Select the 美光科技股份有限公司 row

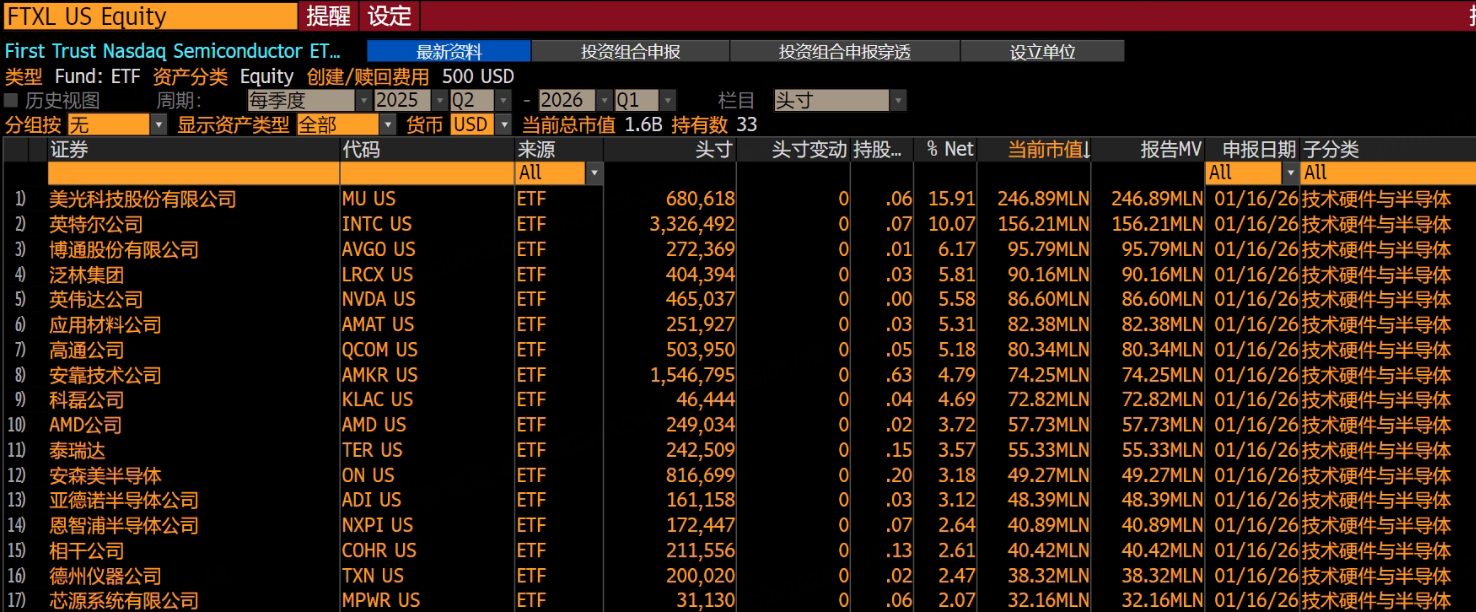pos(143,199)
